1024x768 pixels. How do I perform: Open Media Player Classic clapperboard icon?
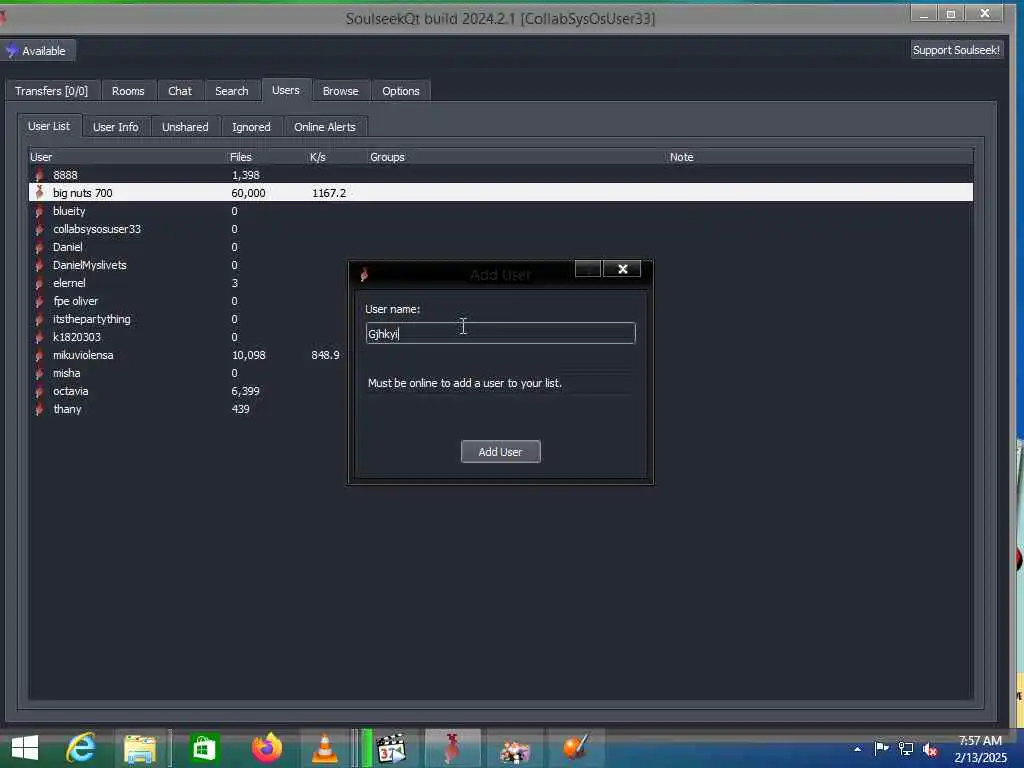coord(392,748)
